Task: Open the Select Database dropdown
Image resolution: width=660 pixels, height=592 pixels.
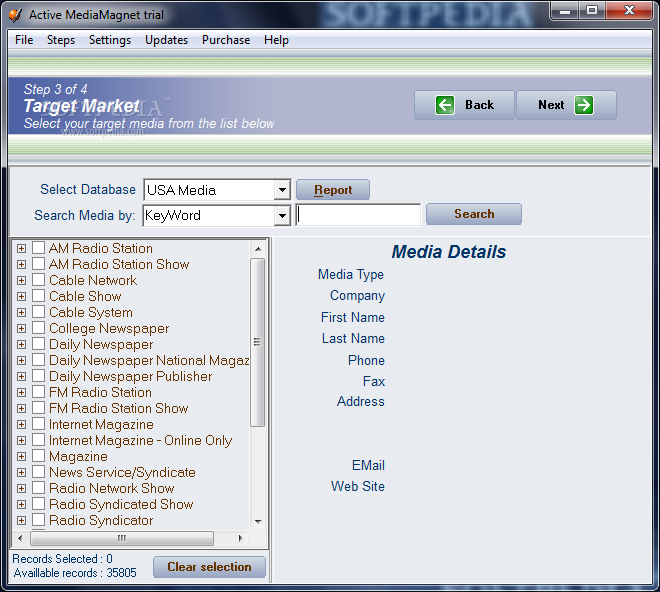Action: click(x=282, y=190)
